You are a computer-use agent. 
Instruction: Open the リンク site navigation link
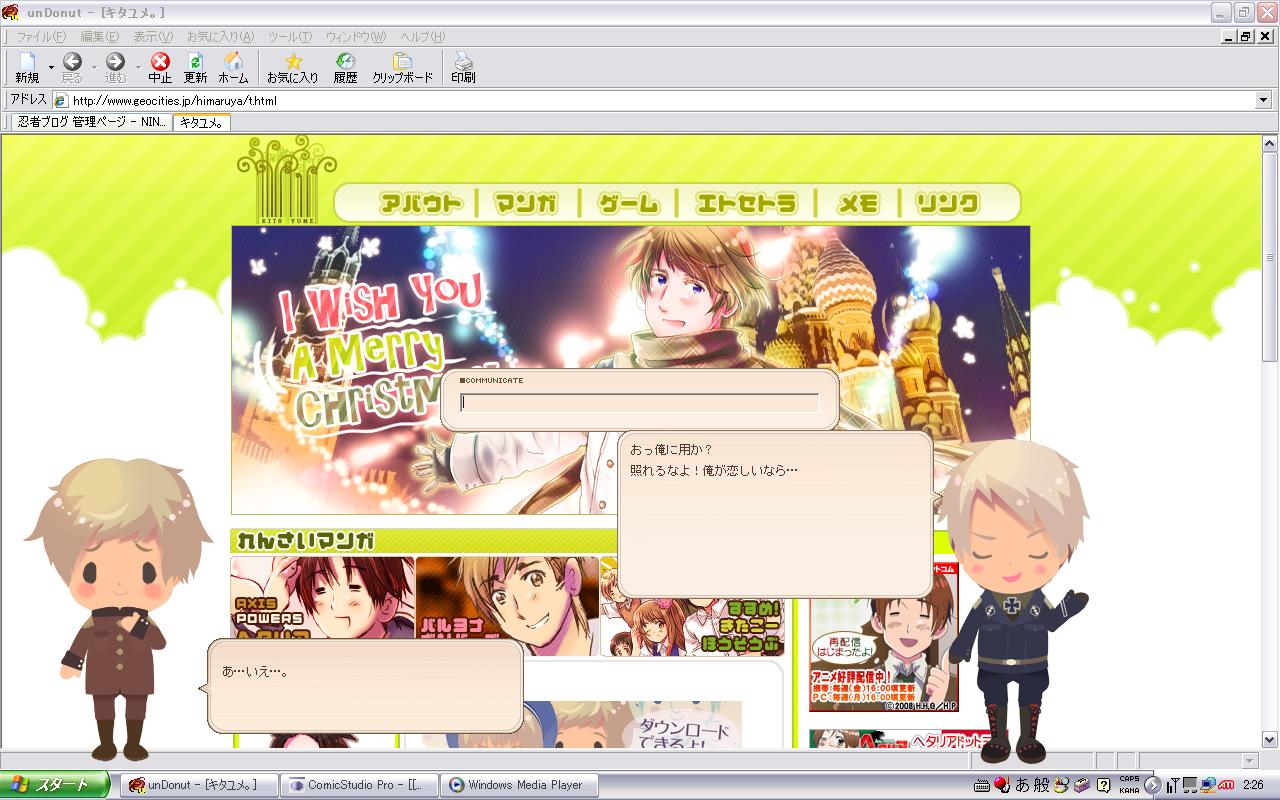click(947, 204)
